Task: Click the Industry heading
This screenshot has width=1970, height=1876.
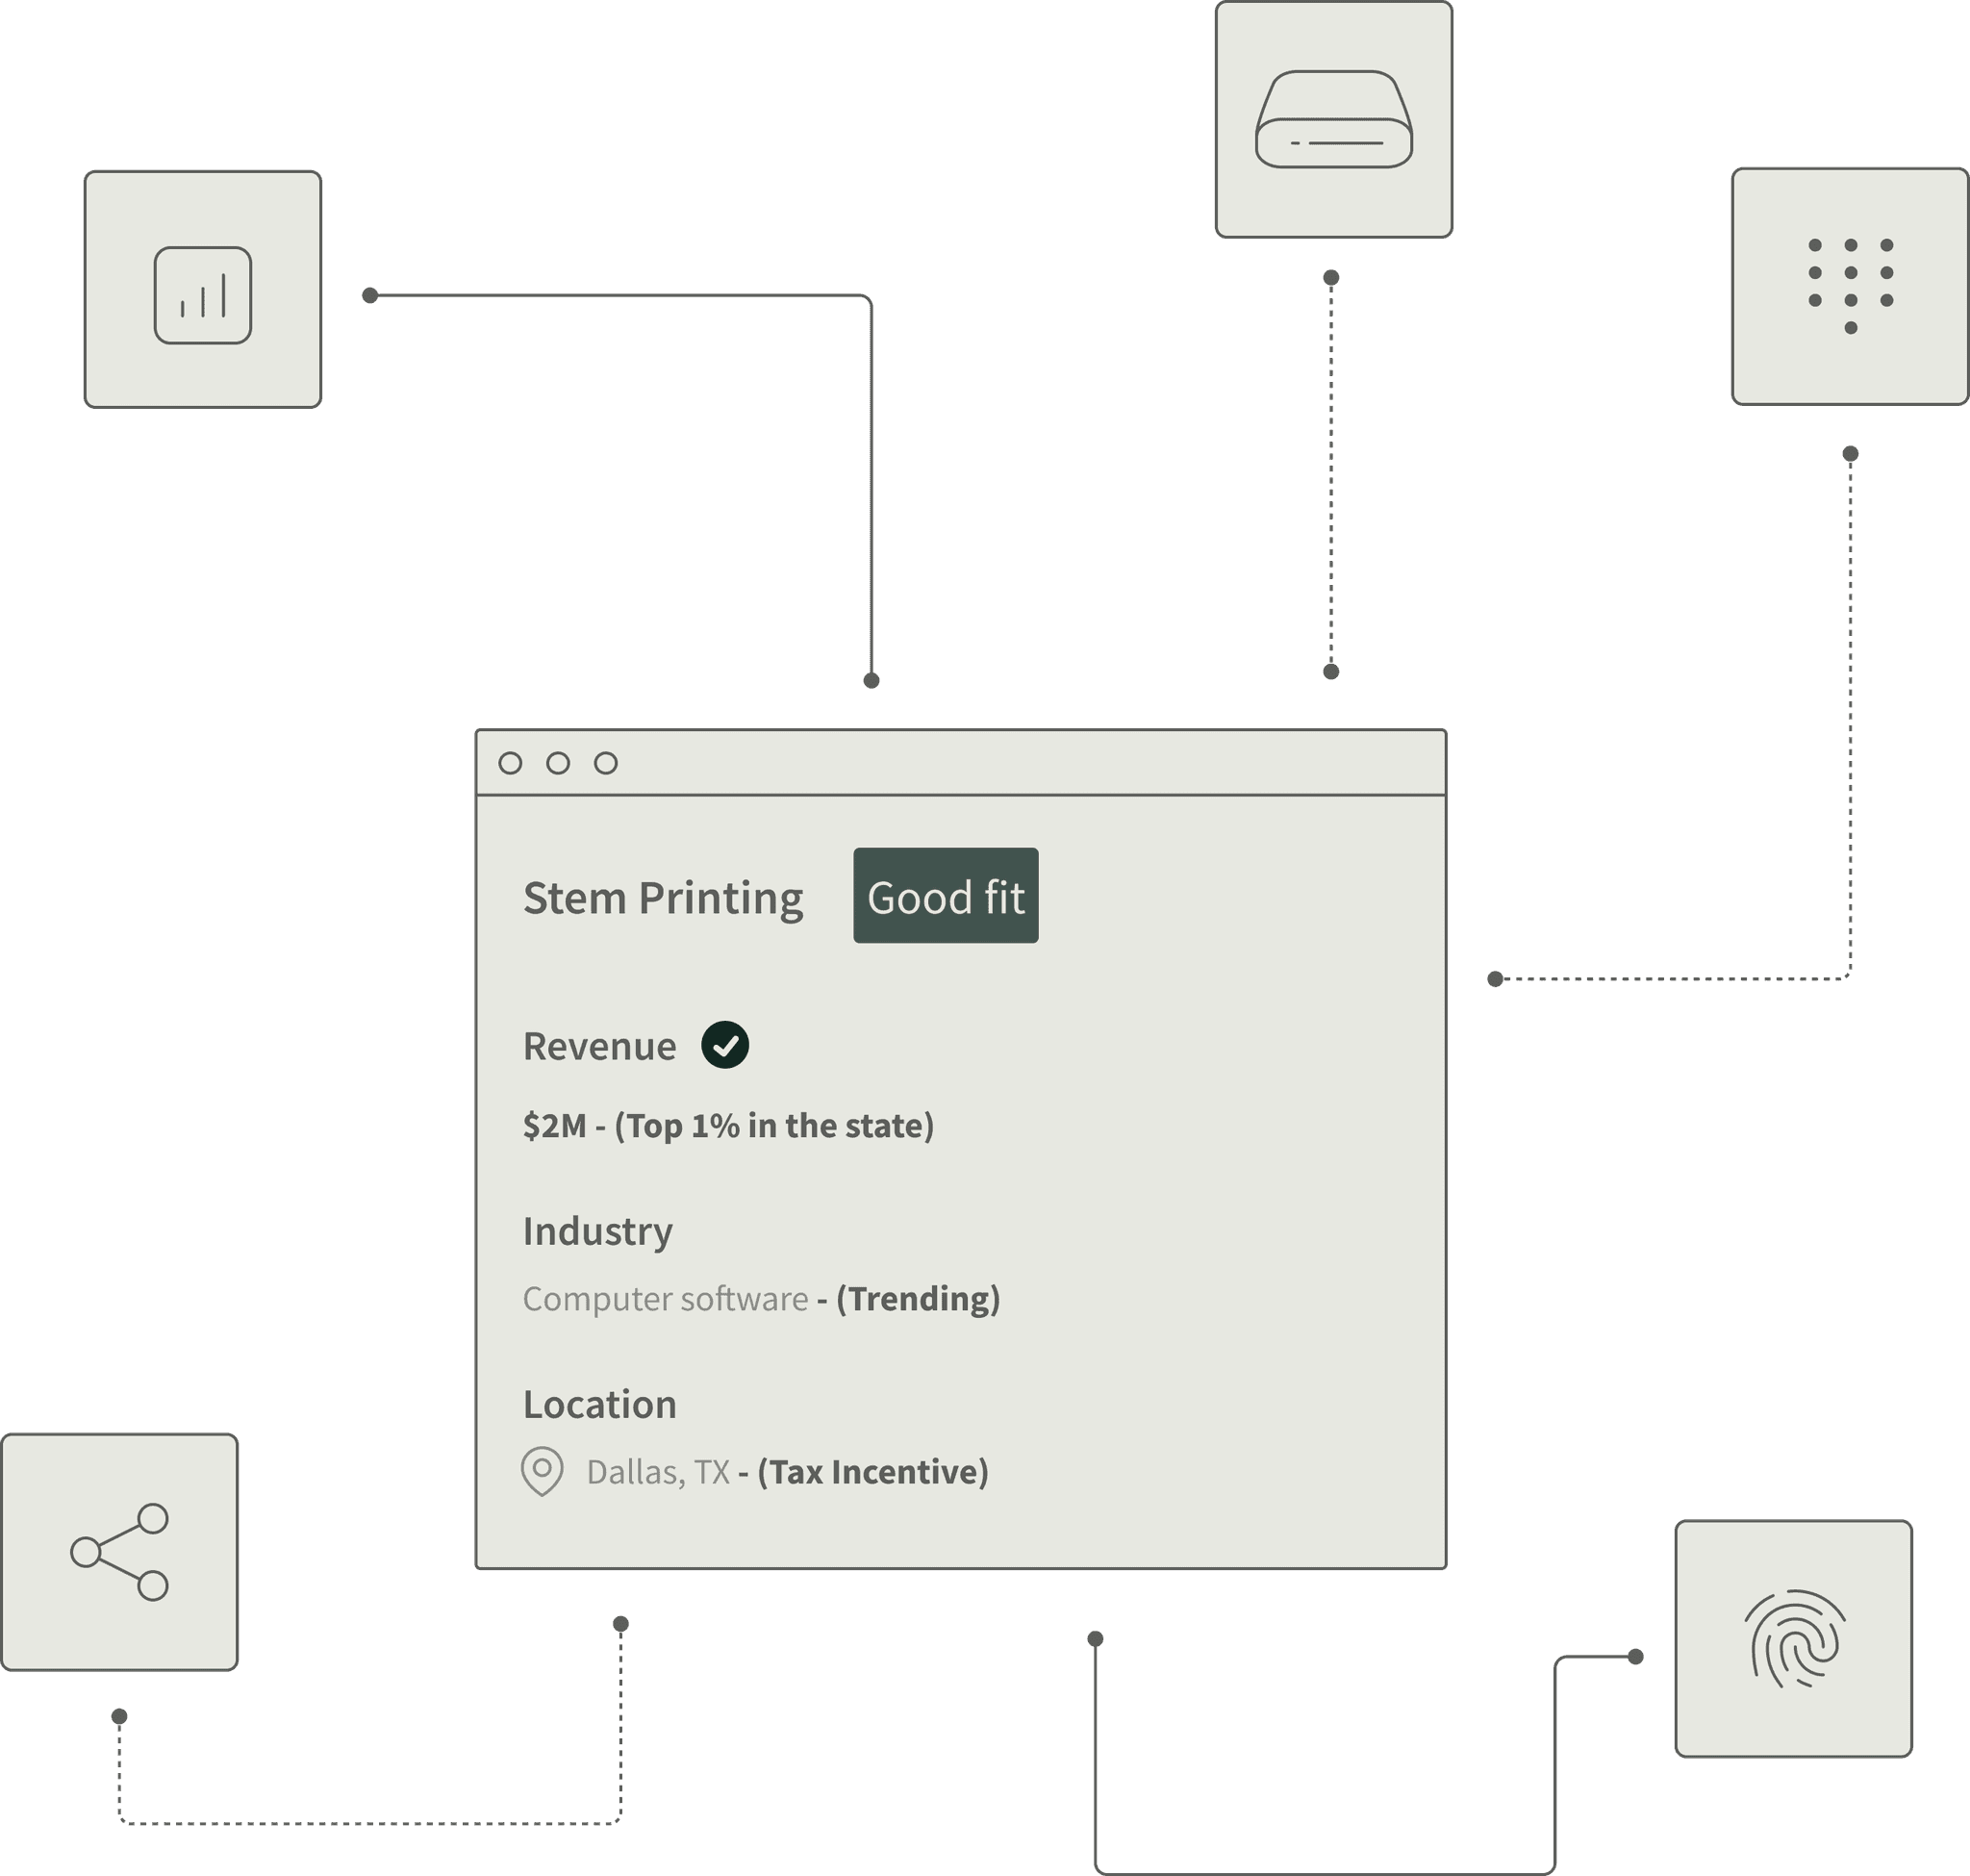Action: pyautogui.click(x=597, y=1231)
